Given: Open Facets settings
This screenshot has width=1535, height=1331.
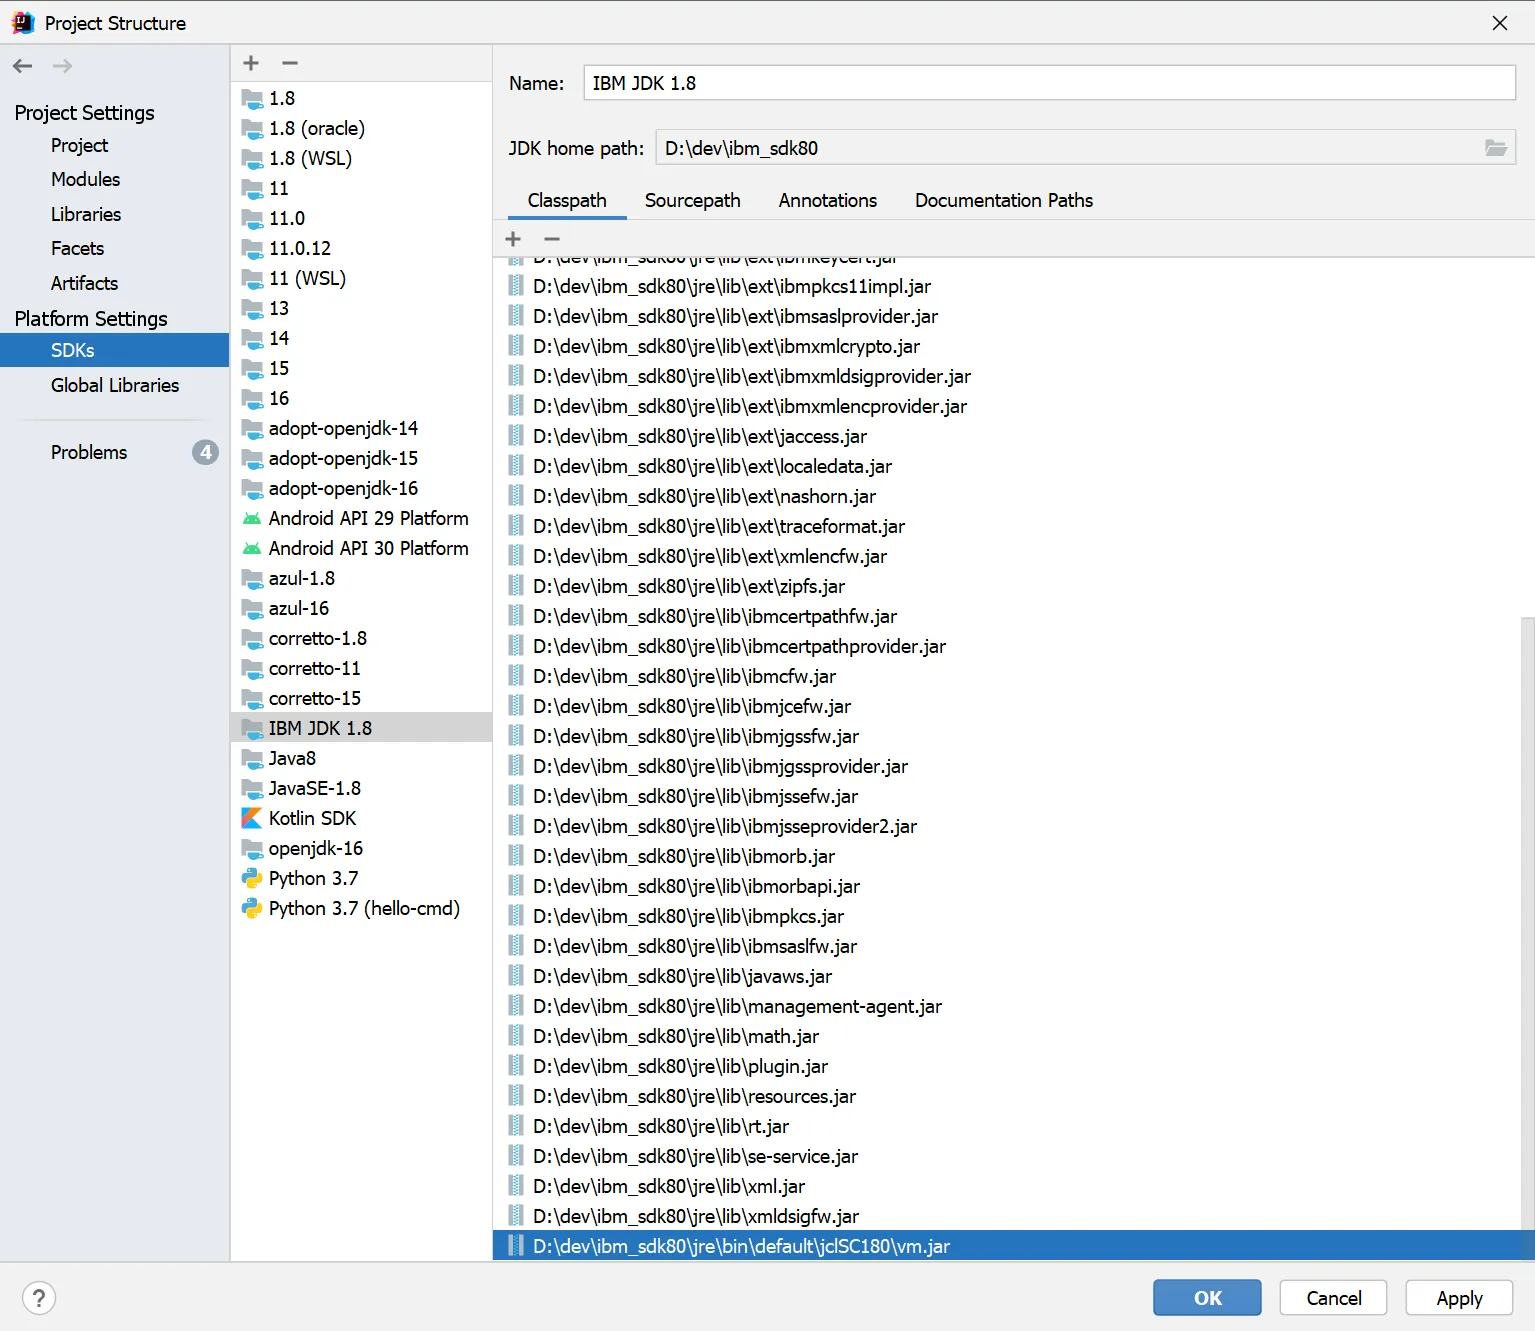Looking at the screenshot, I should (78, 248).
